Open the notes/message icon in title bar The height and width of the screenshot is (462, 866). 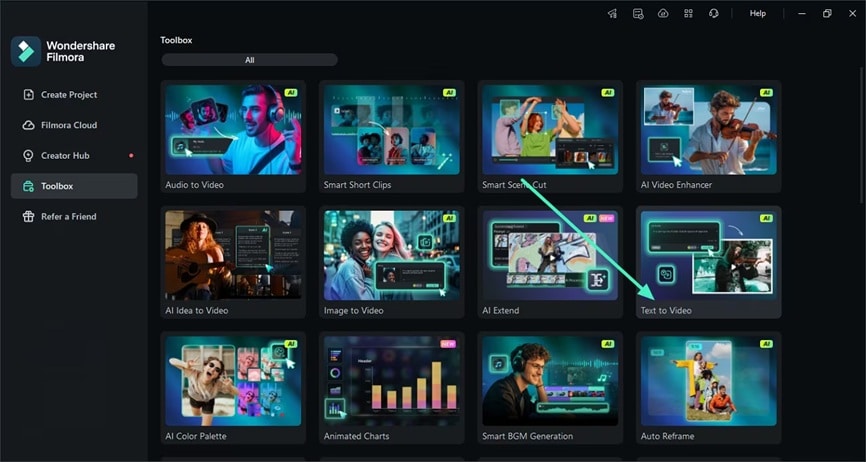click(638, 14)
